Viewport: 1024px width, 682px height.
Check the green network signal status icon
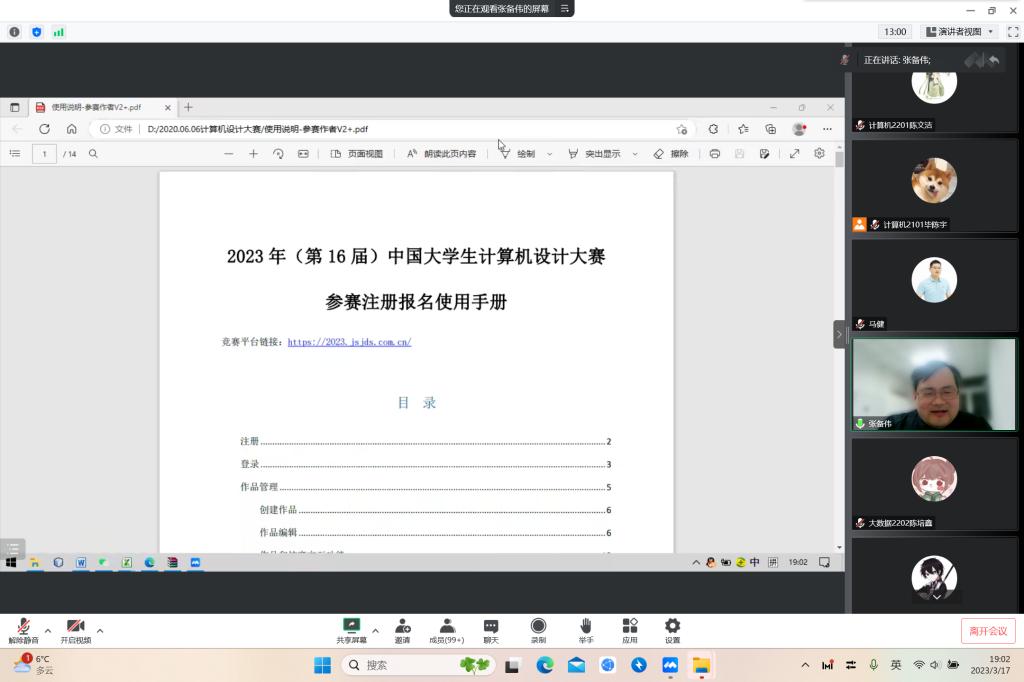(x=58, y=32)
